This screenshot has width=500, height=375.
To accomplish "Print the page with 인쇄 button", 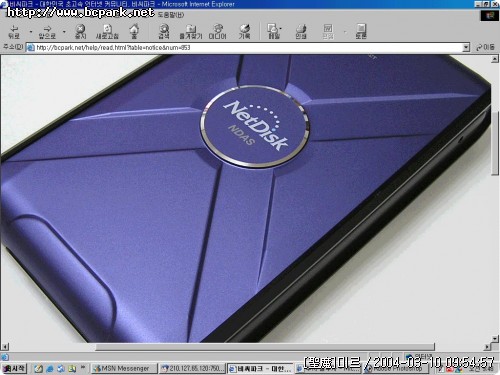I will 301,32.
